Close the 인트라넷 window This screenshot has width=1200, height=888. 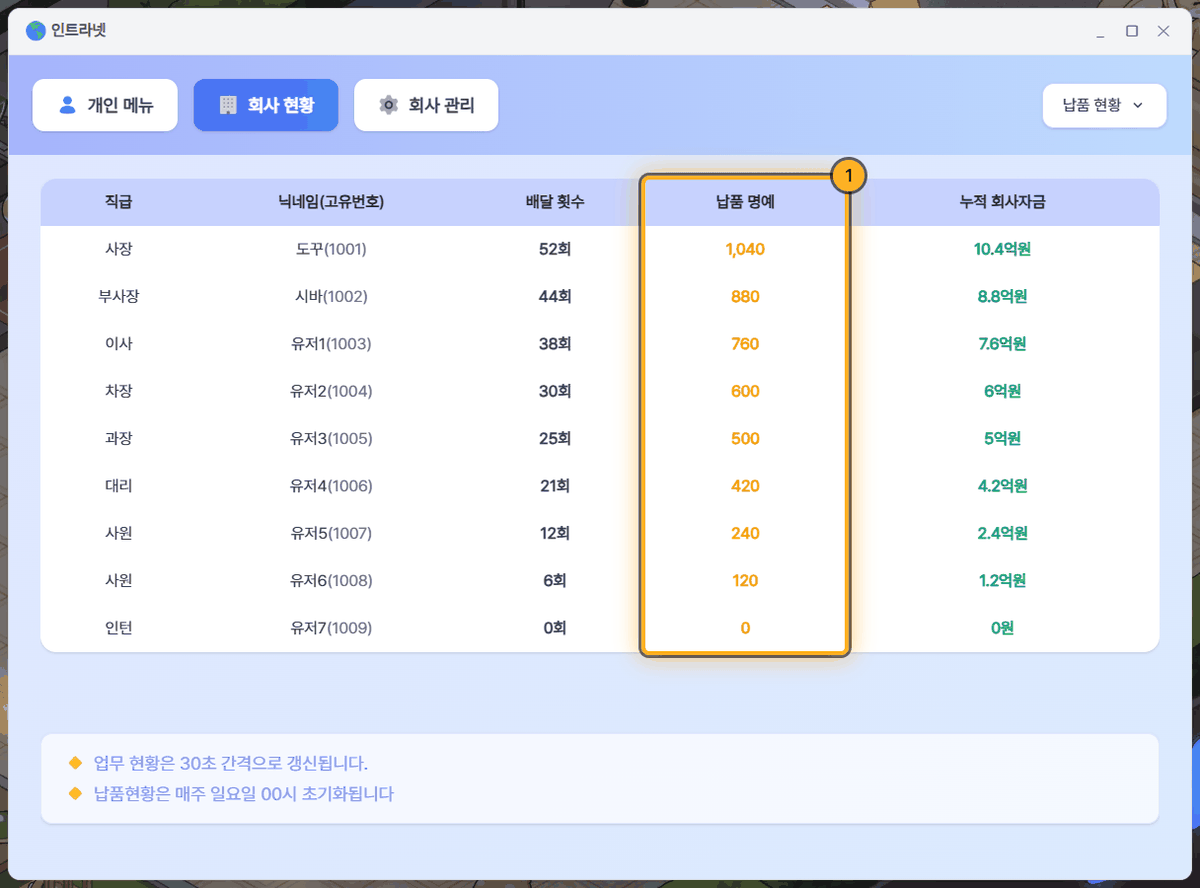1163,32
